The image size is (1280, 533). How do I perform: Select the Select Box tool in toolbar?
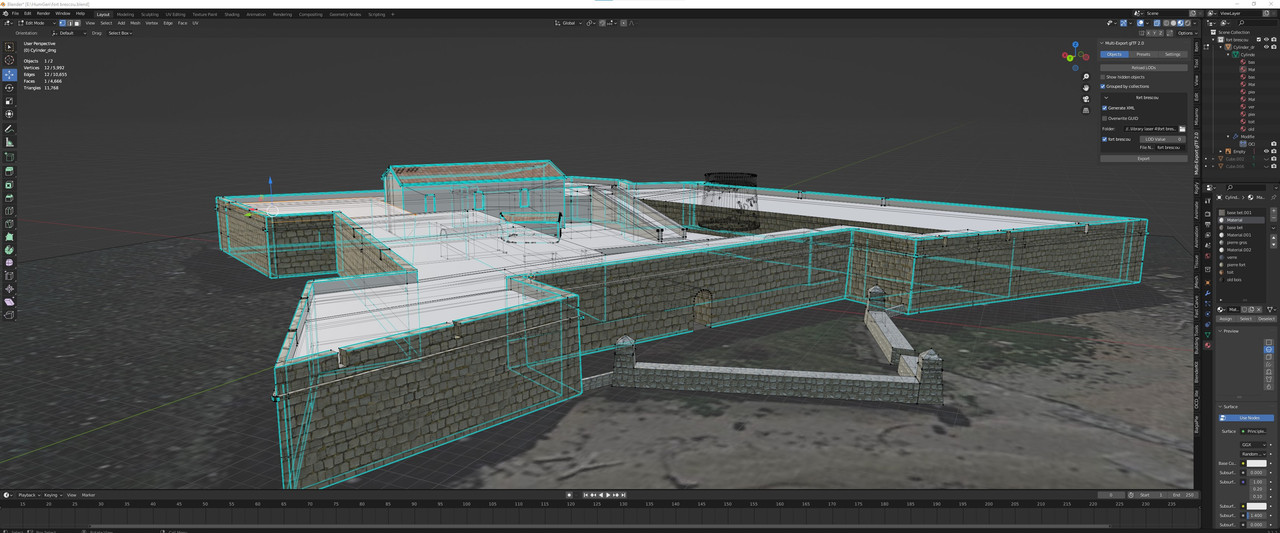point(10,46)
